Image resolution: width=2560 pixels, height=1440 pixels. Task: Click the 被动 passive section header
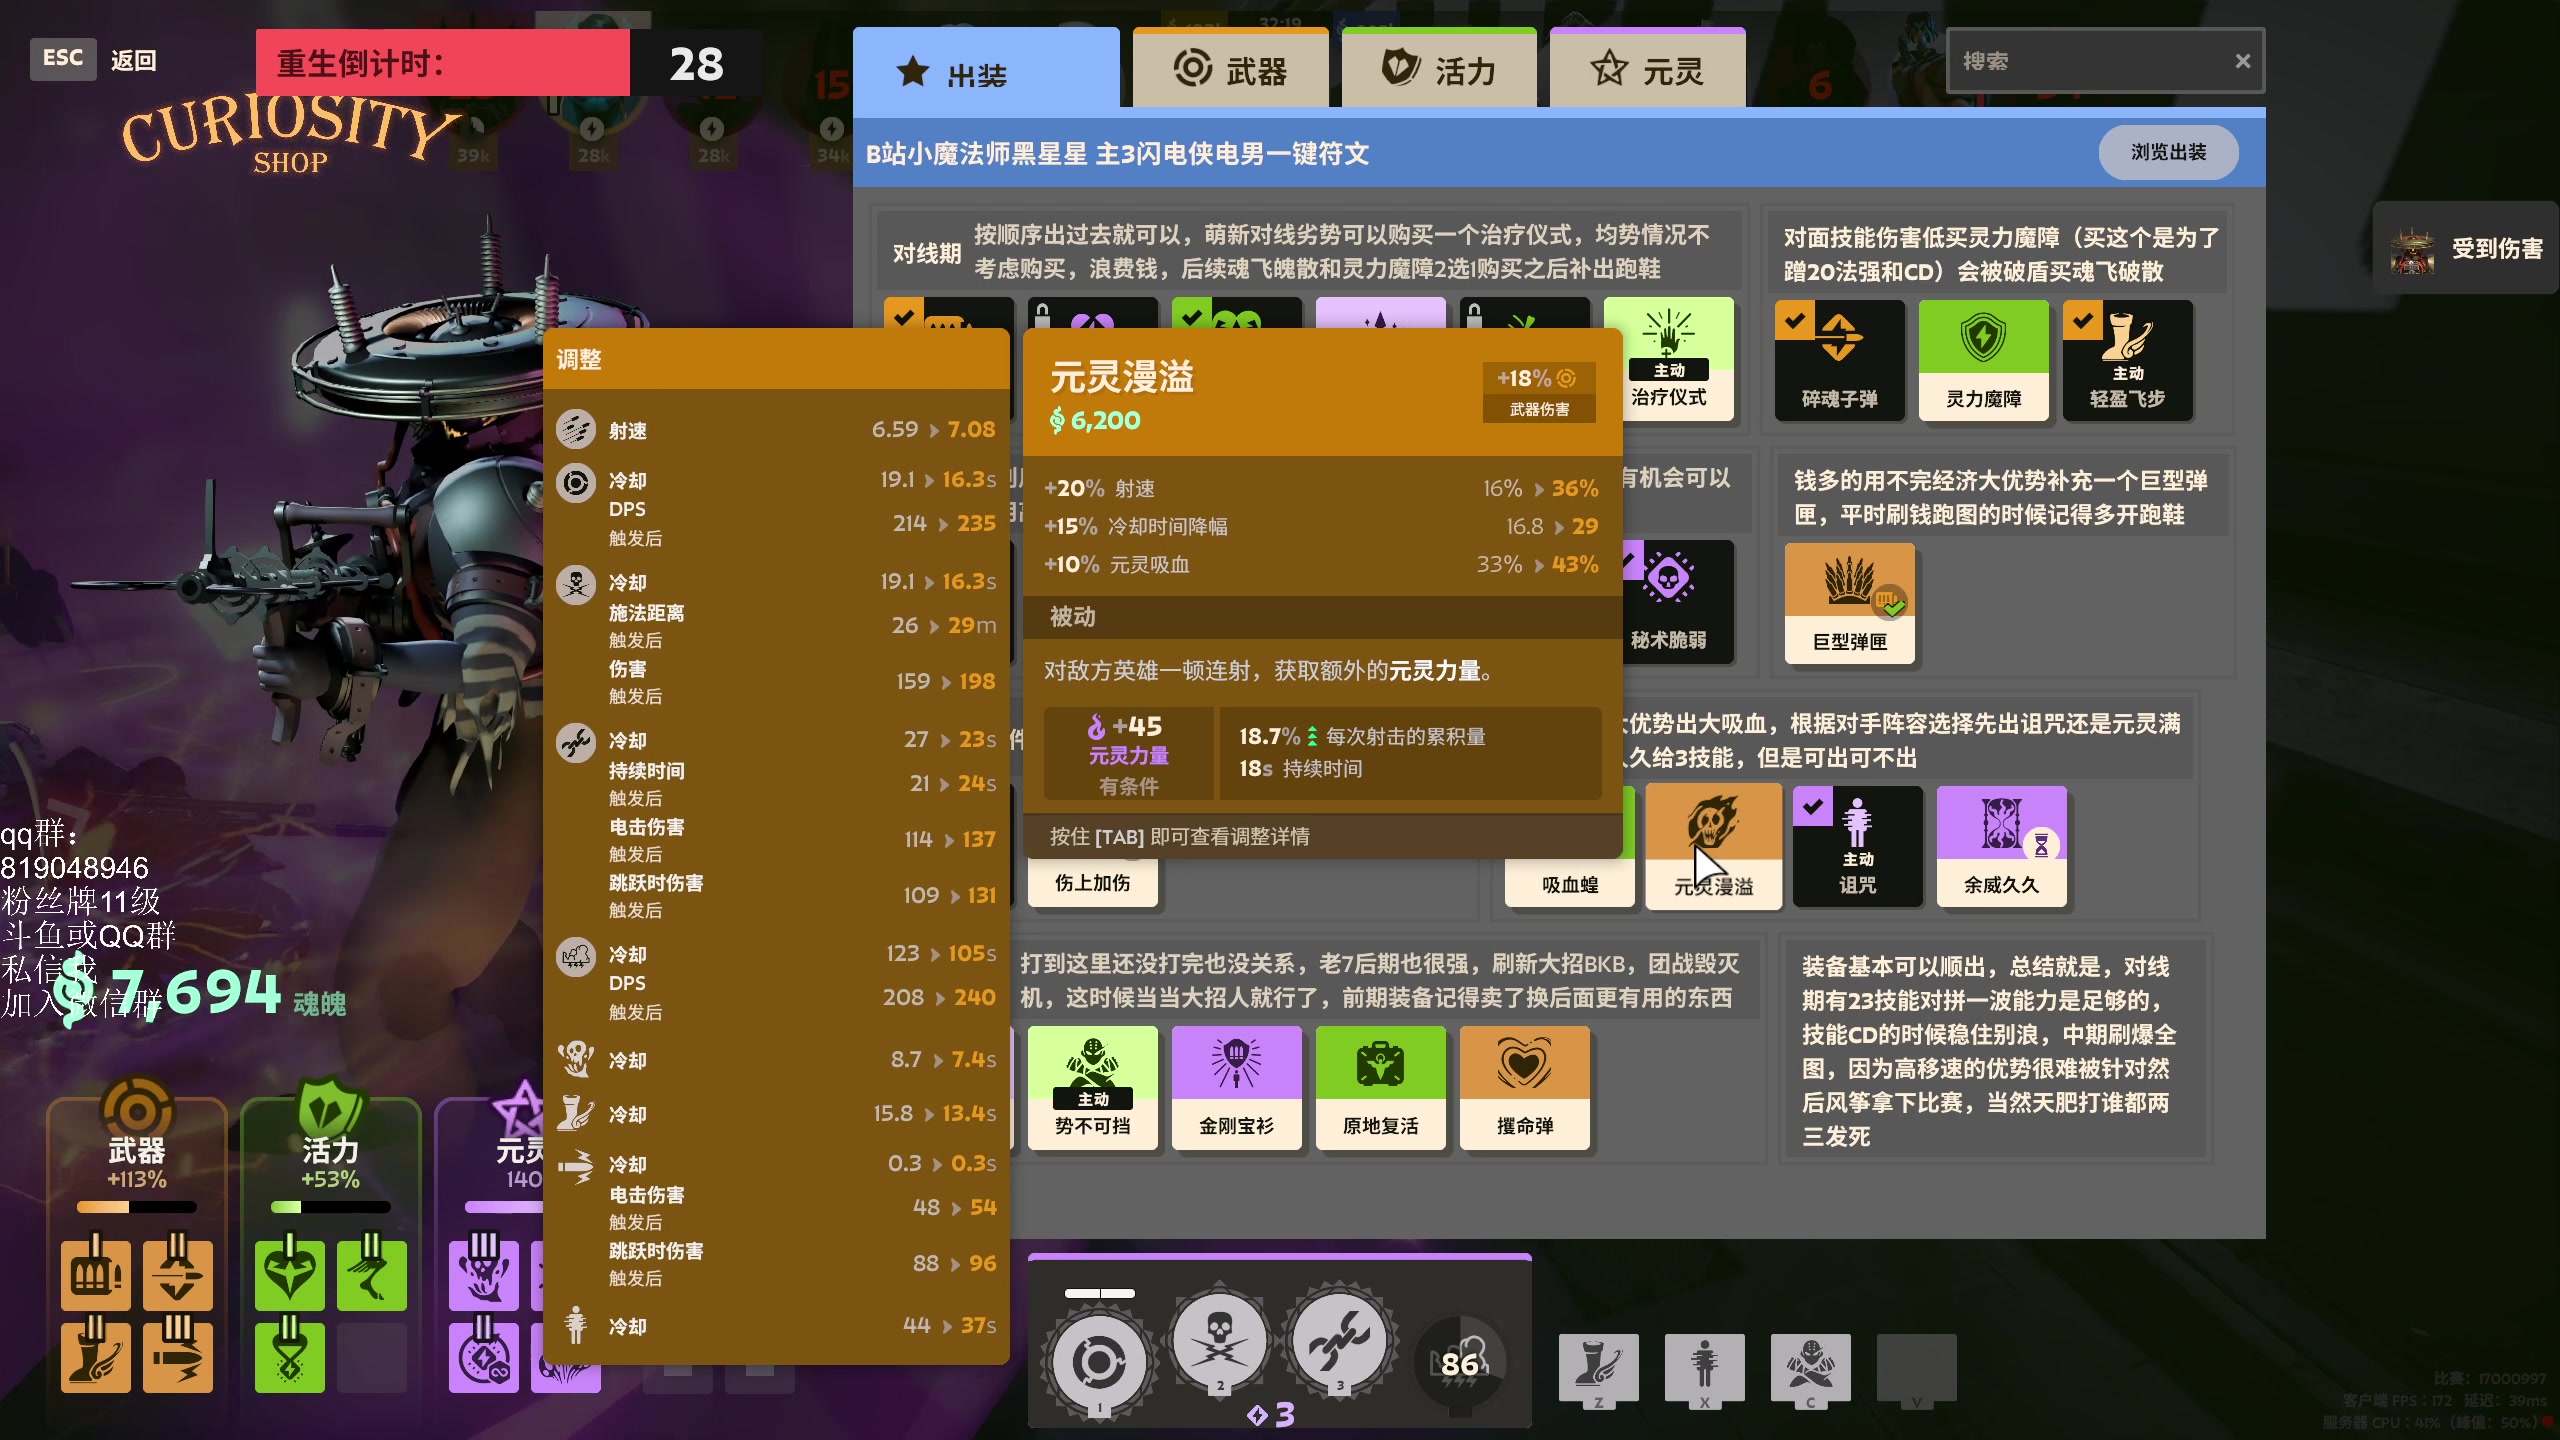1322,617
